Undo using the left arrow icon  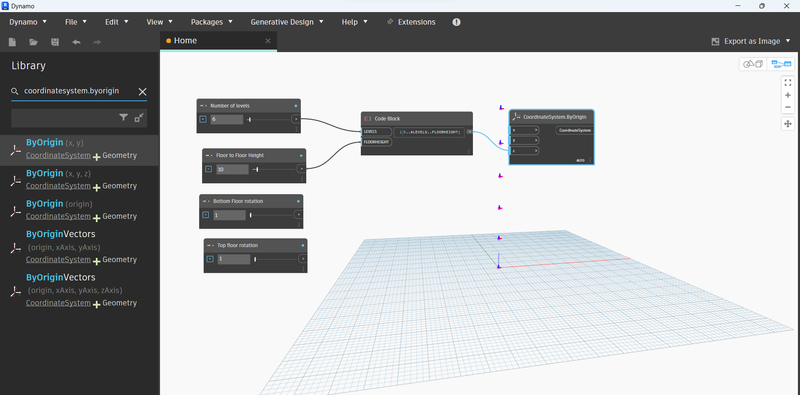pos(77,42)
